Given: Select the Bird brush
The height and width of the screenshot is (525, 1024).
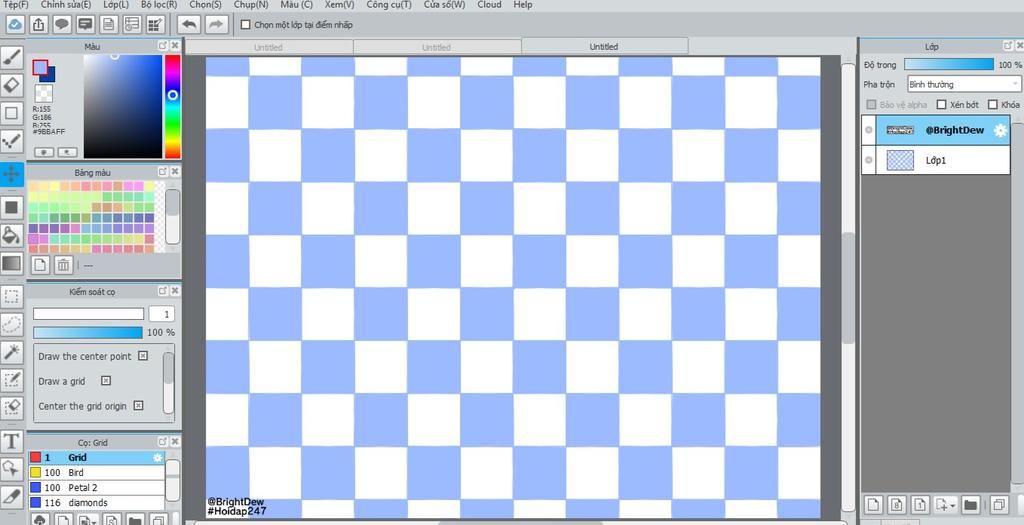Looking at the screenshot, I should click(97, 473).
